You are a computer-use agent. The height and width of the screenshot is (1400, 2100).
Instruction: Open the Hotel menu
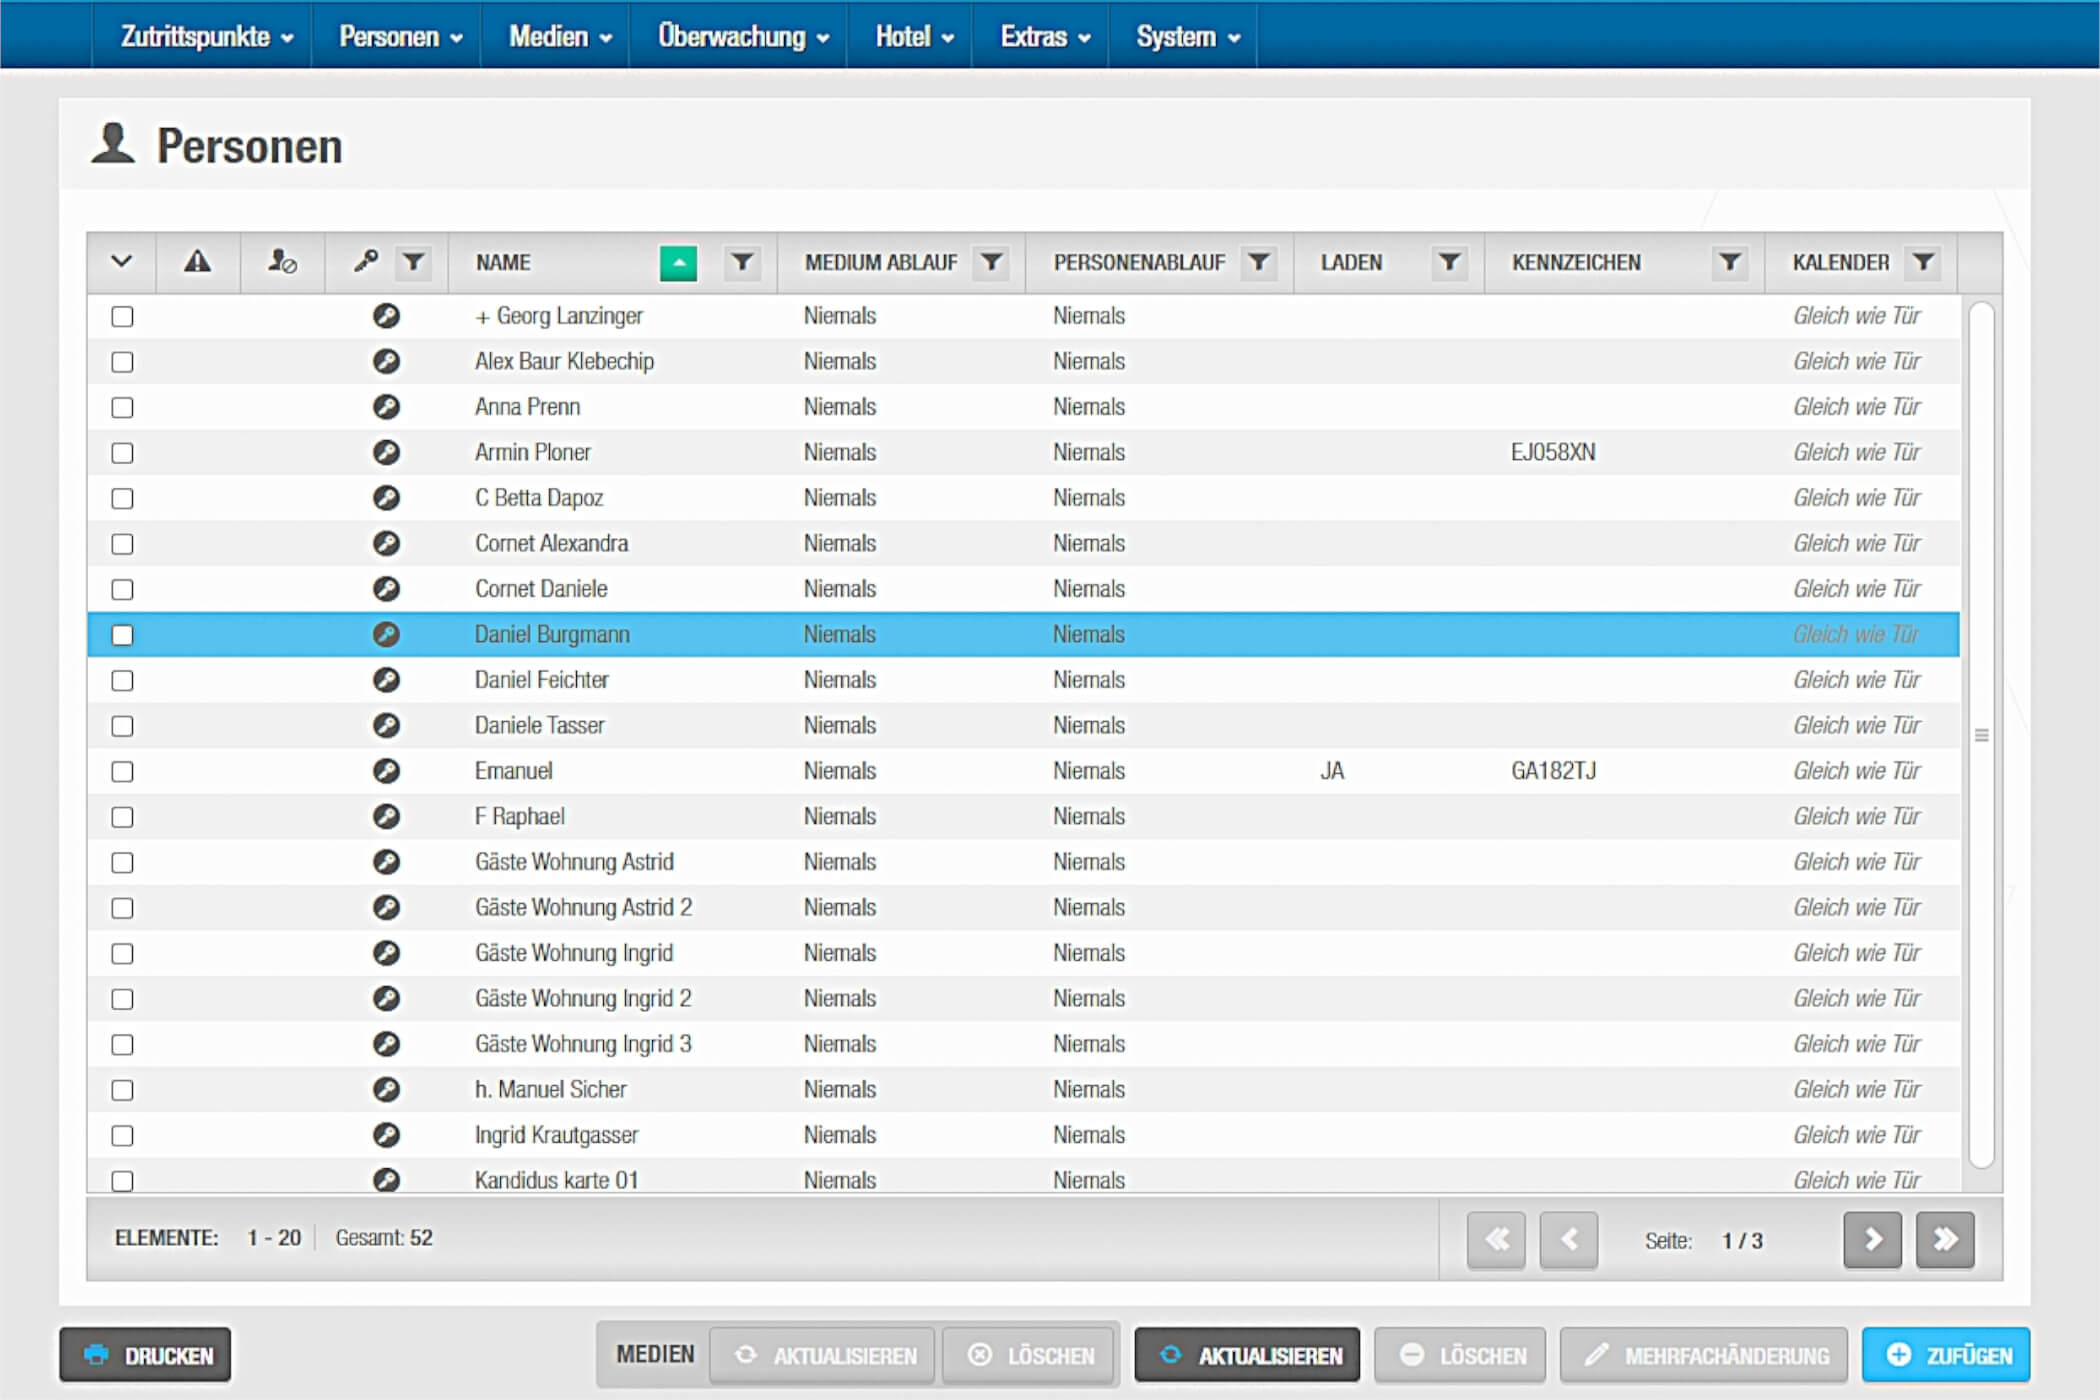point(913,37)
